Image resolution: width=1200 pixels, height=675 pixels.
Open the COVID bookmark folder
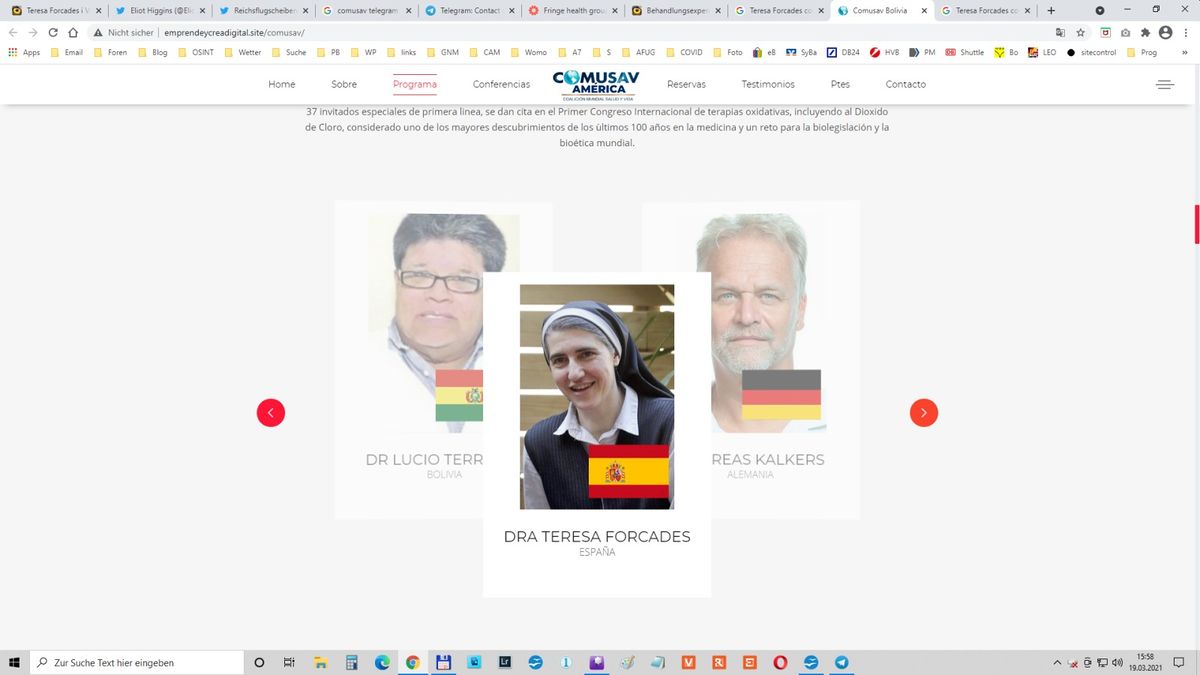point(685,52)
